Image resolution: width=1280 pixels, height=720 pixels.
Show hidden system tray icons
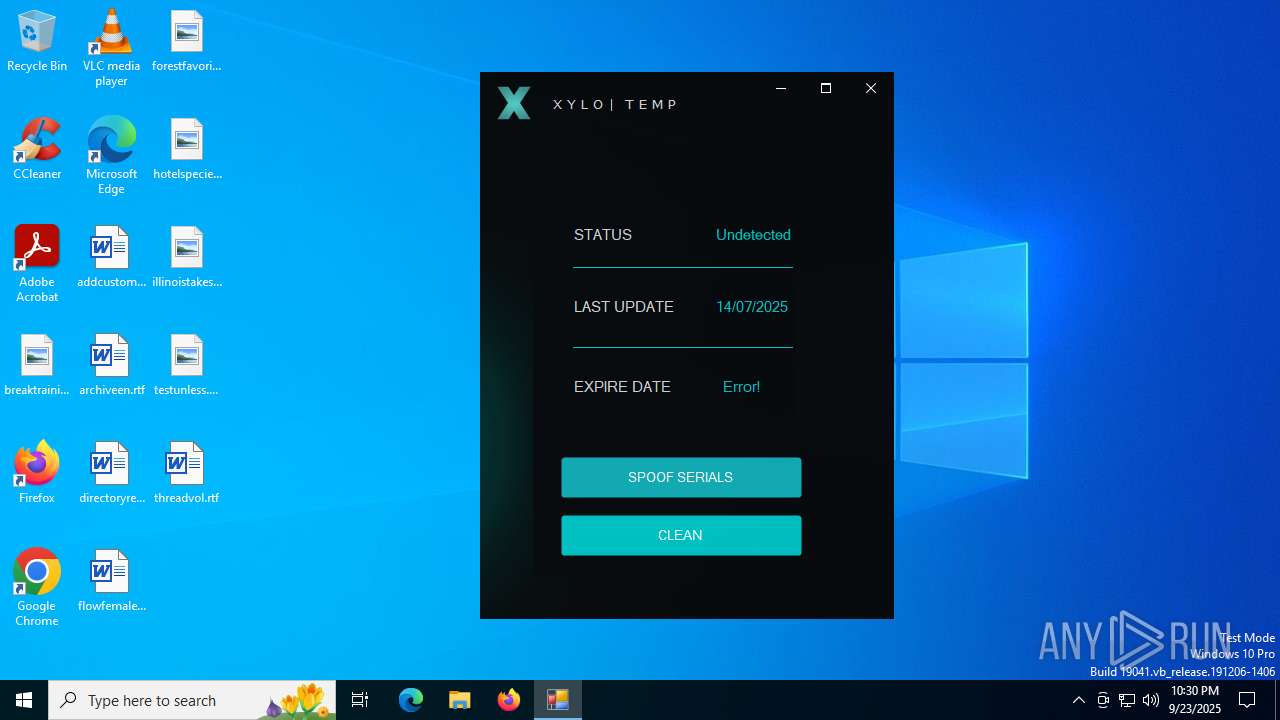(1078, 700)
